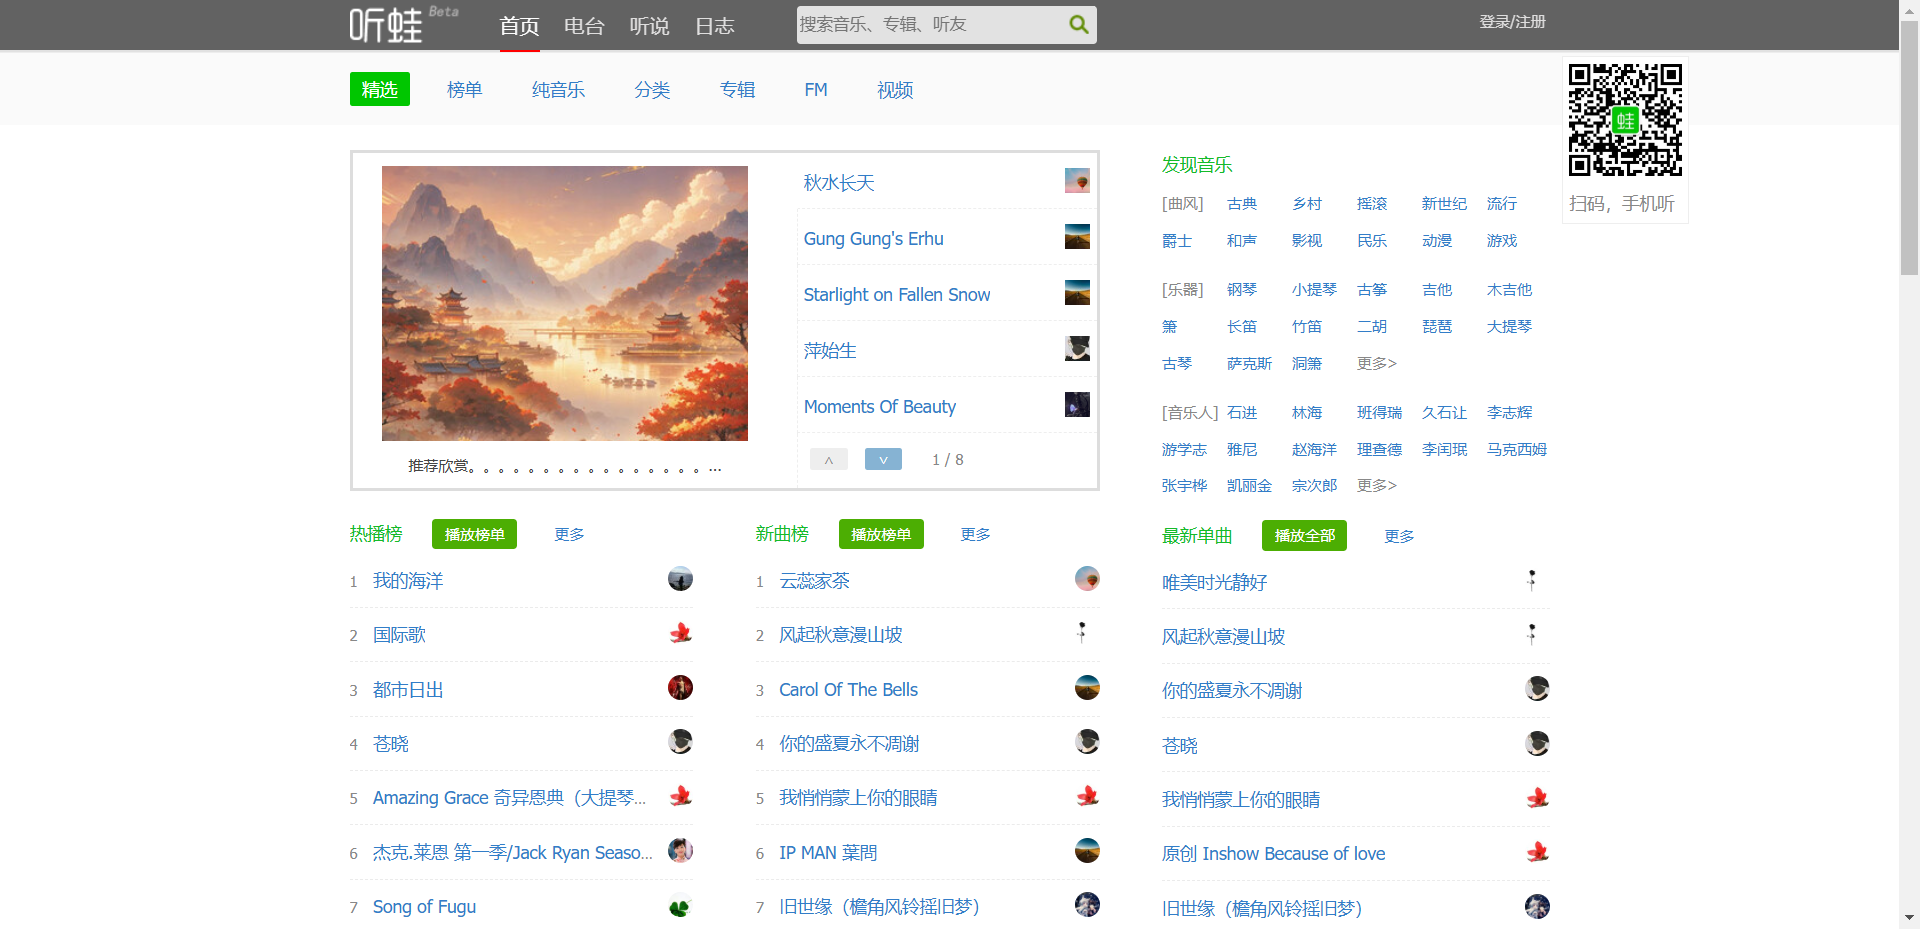The image size is (1920, 929).
Task: Click the next carousel arrow
Action: [883, 459]
